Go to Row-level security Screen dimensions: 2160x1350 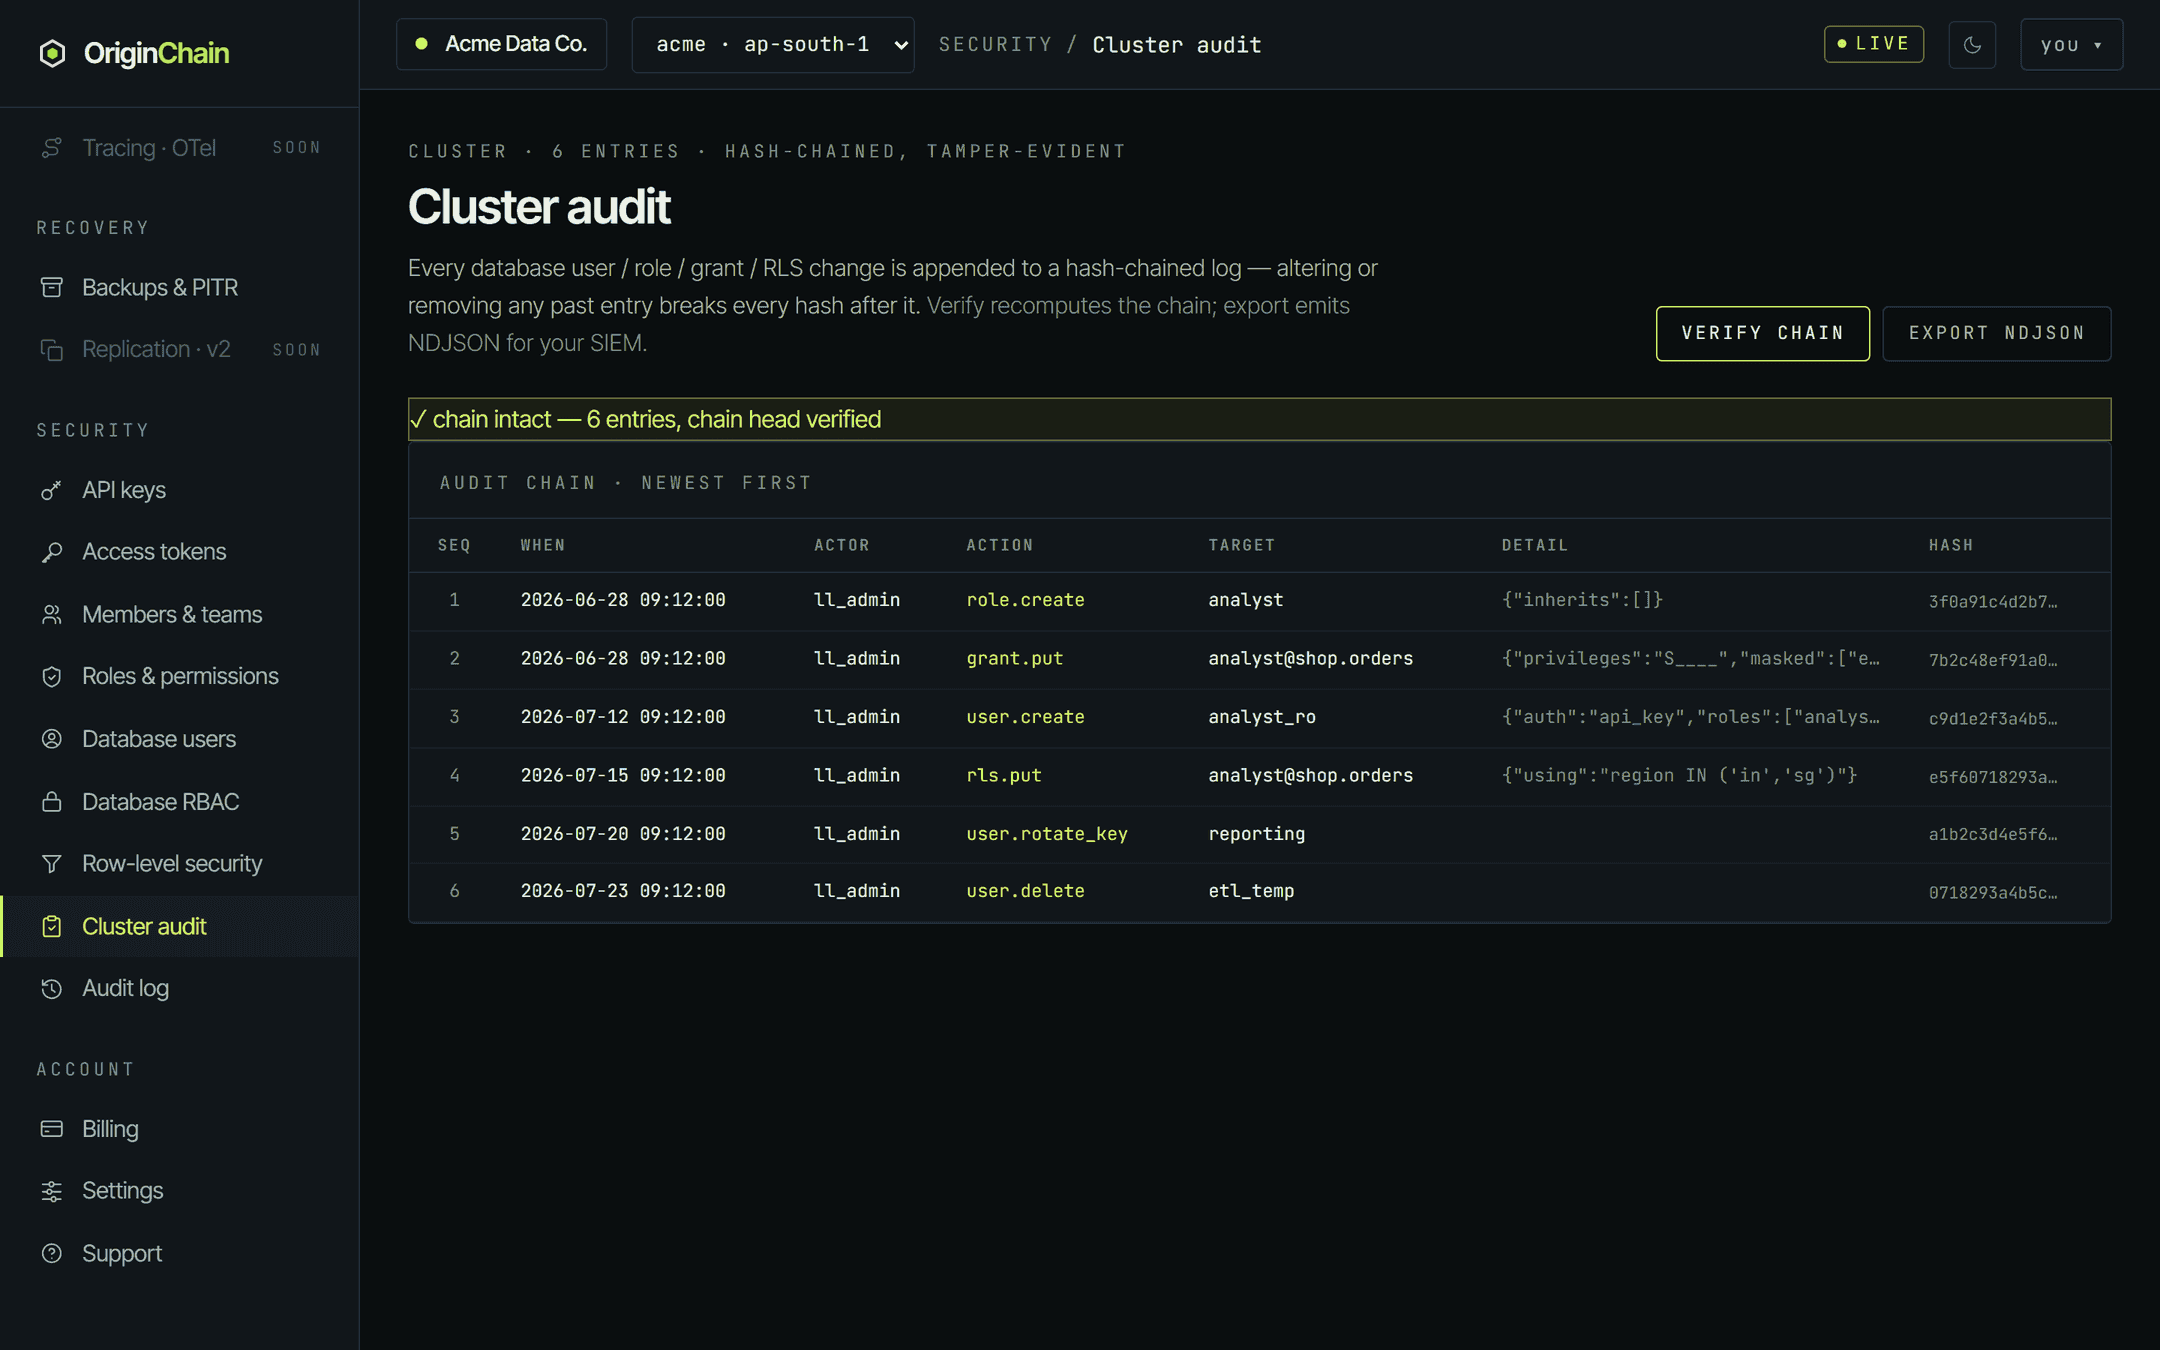coord(180,863)
